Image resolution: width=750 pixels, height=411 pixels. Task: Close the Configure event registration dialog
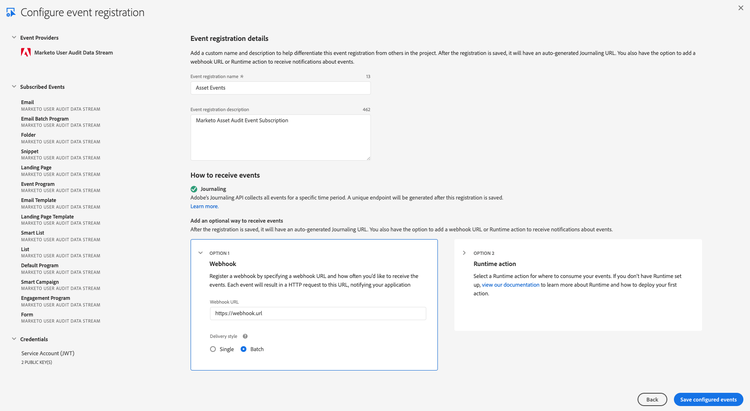coord(740,8)
